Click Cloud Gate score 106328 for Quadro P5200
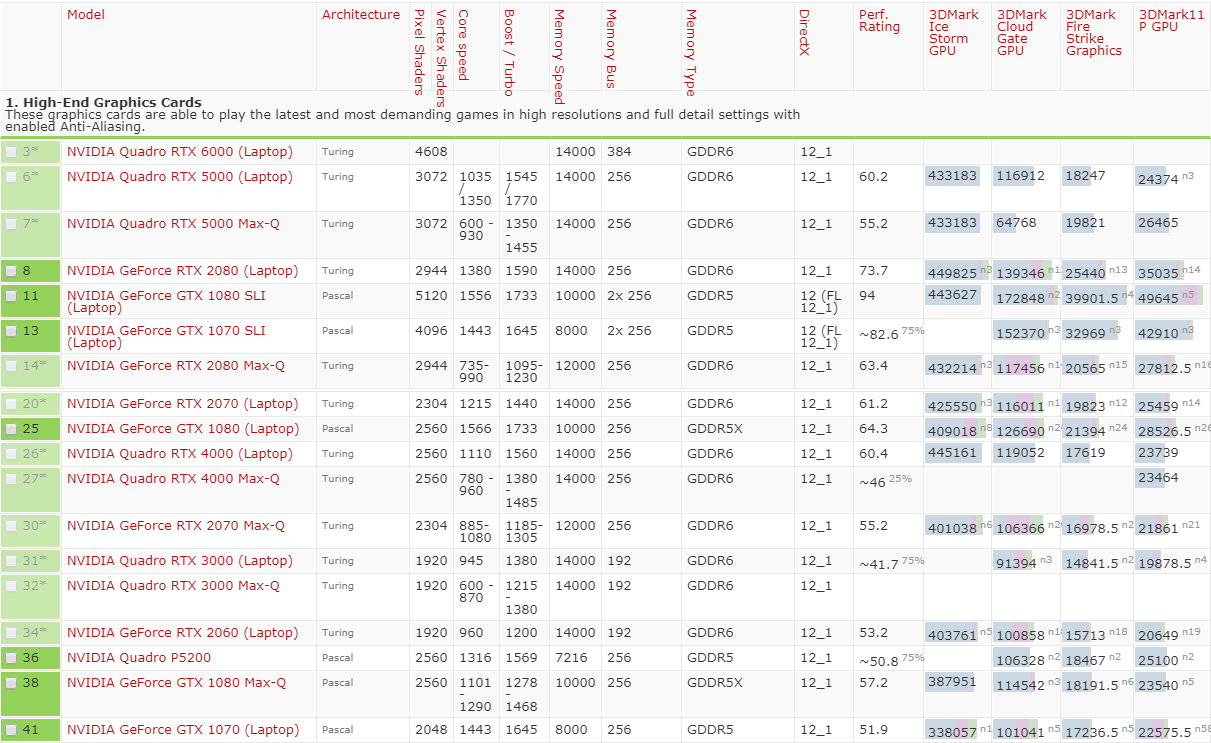The image size is (1211, 743). coord(1020,660)
